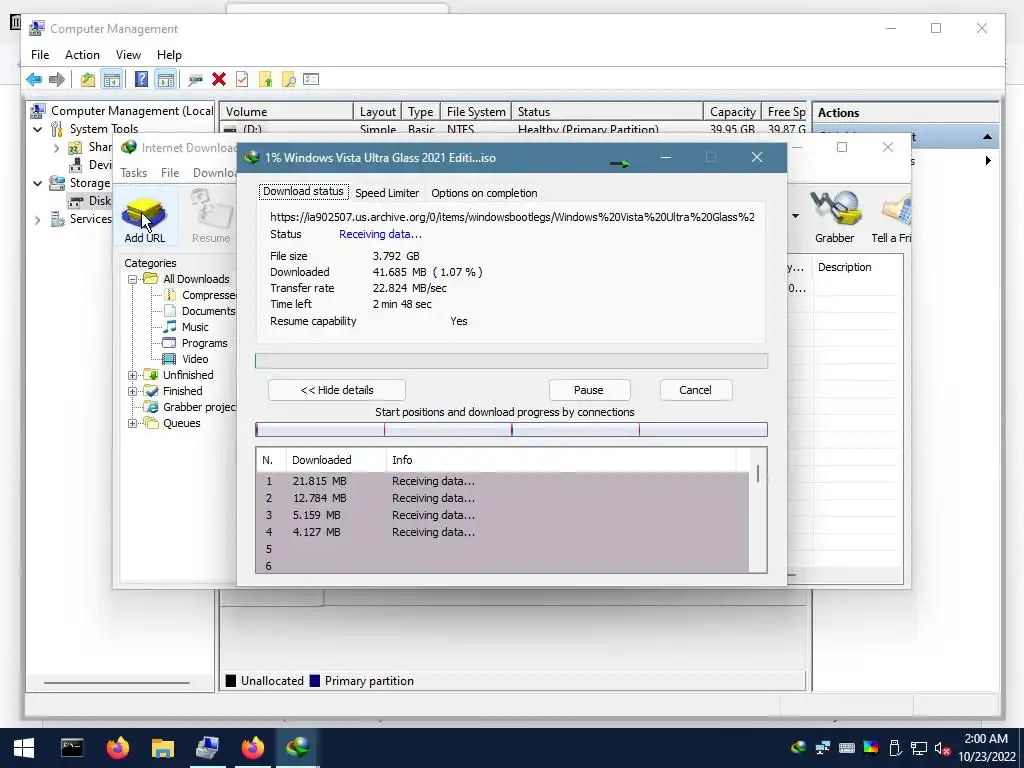
Task: Click the folder with magnifier toolbar icon
Action: (289, 80)
